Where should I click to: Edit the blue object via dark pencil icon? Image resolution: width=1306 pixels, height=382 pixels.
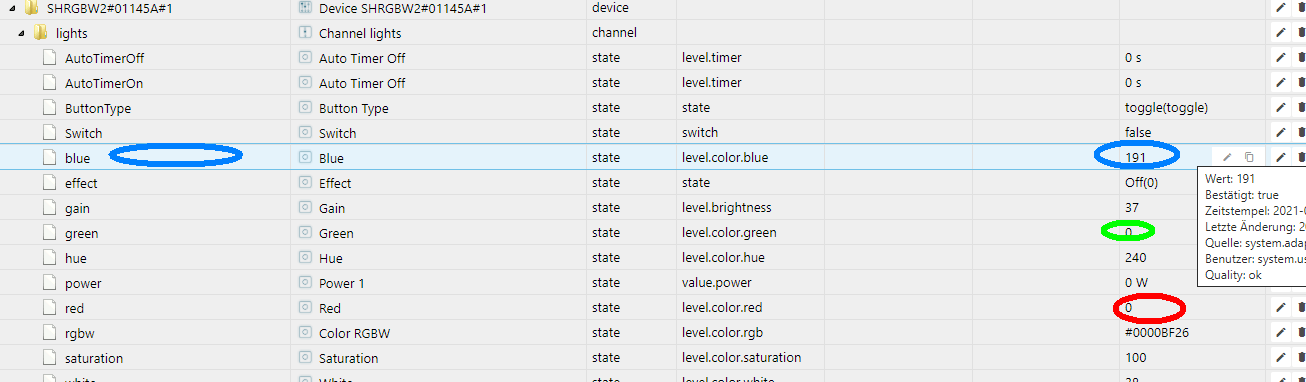click(1280, 158)
